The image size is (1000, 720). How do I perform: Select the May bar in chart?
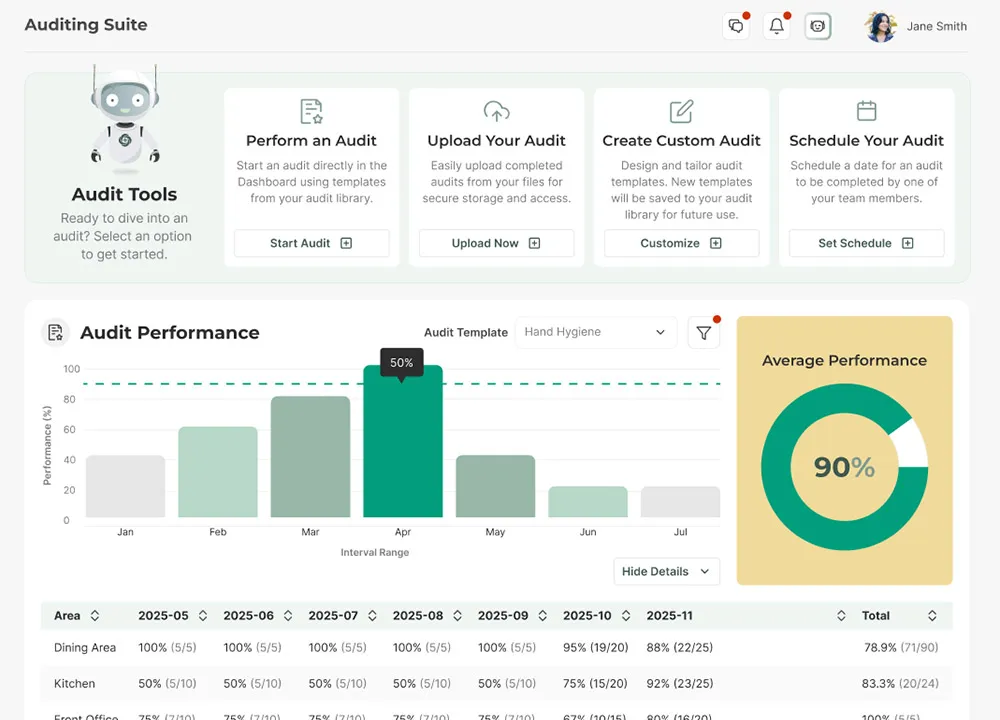[x=496, y=486]
